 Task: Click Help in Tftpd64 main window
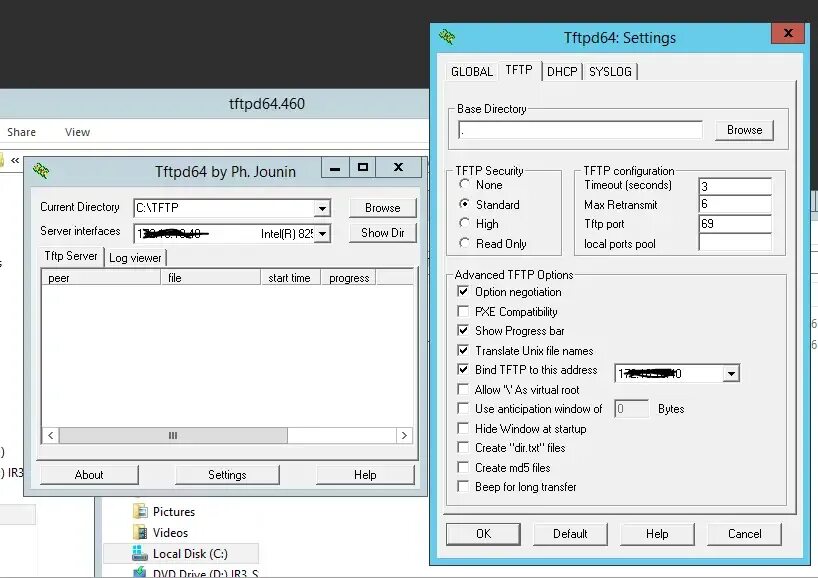coord(365,475)
